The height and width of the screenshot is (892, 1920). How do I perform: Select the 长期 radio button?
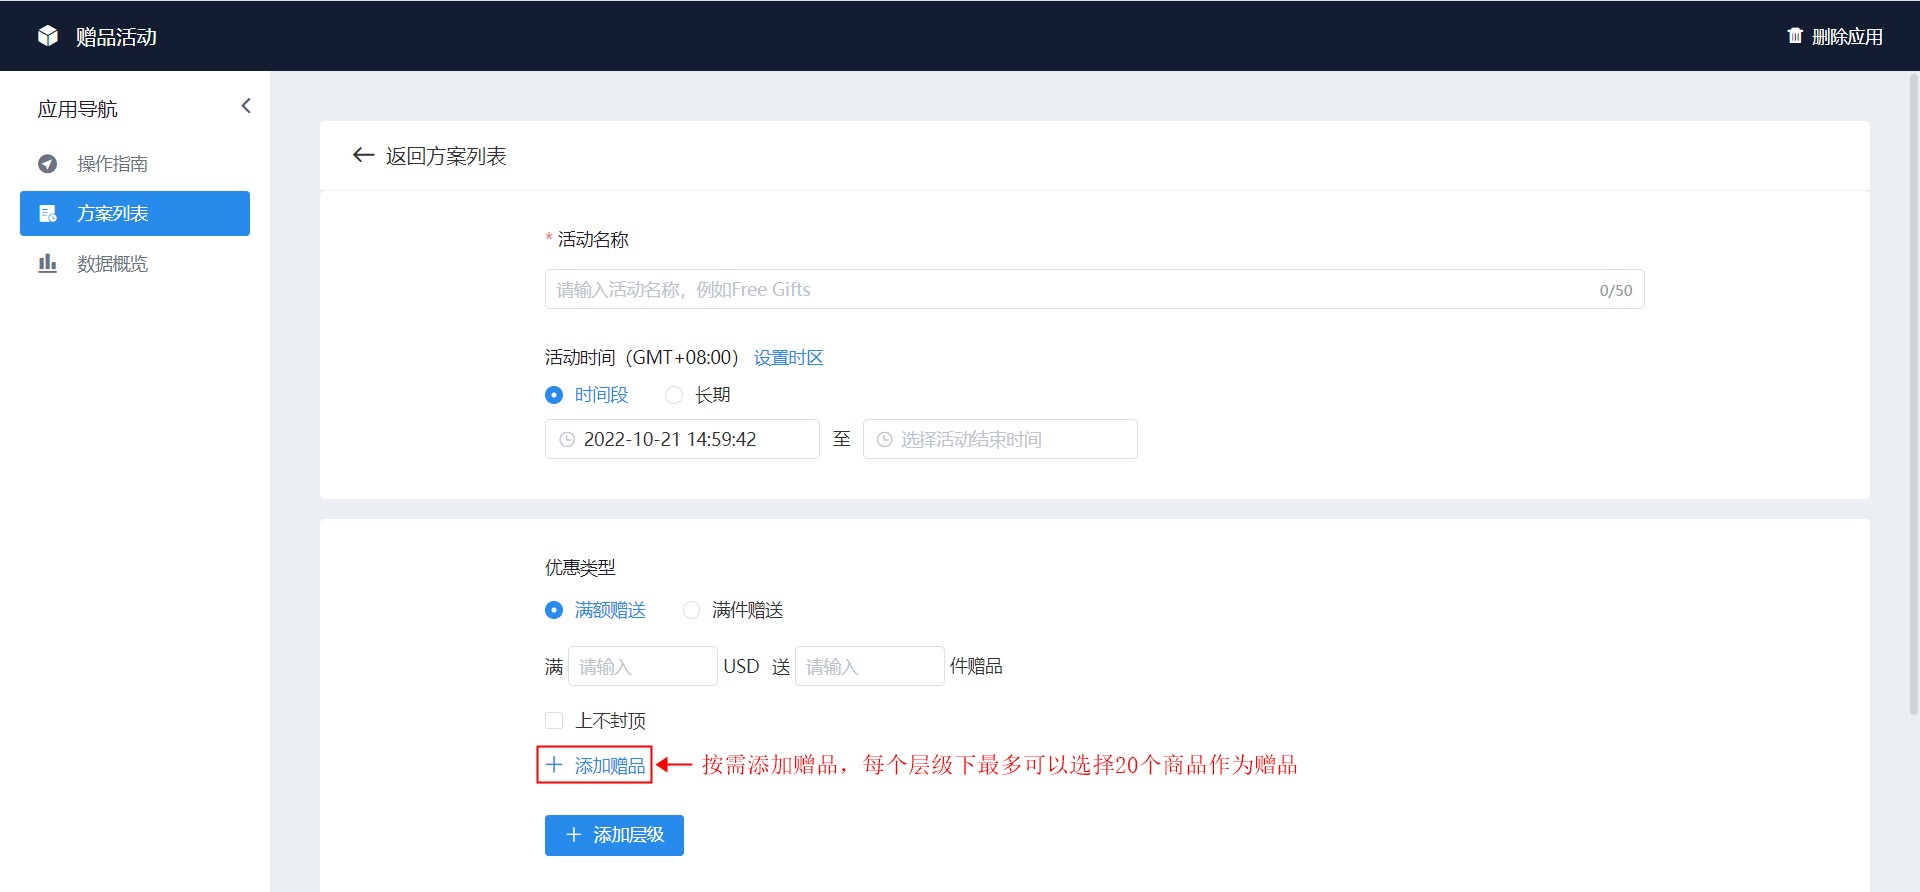(x=674, y=395)
